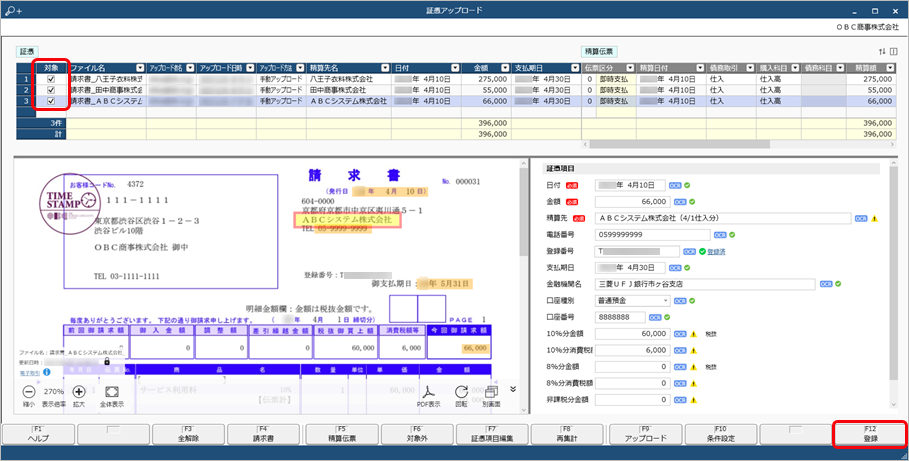Click the warning icon beside 精算先
This screenshot has width=909, height=461.
pyautogui.click(x=874, y=219)
